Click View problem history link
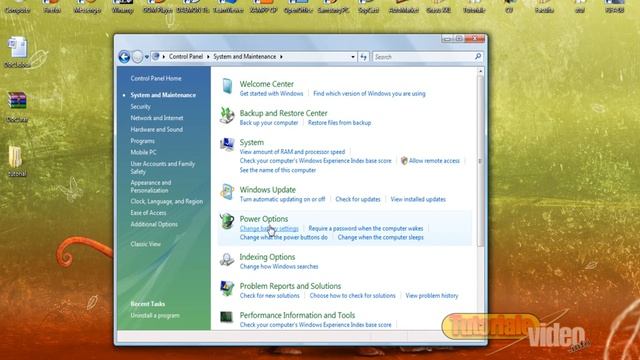The width and height of the screenshot is (640, 360). pyautogui.click(x=431, y=296)
